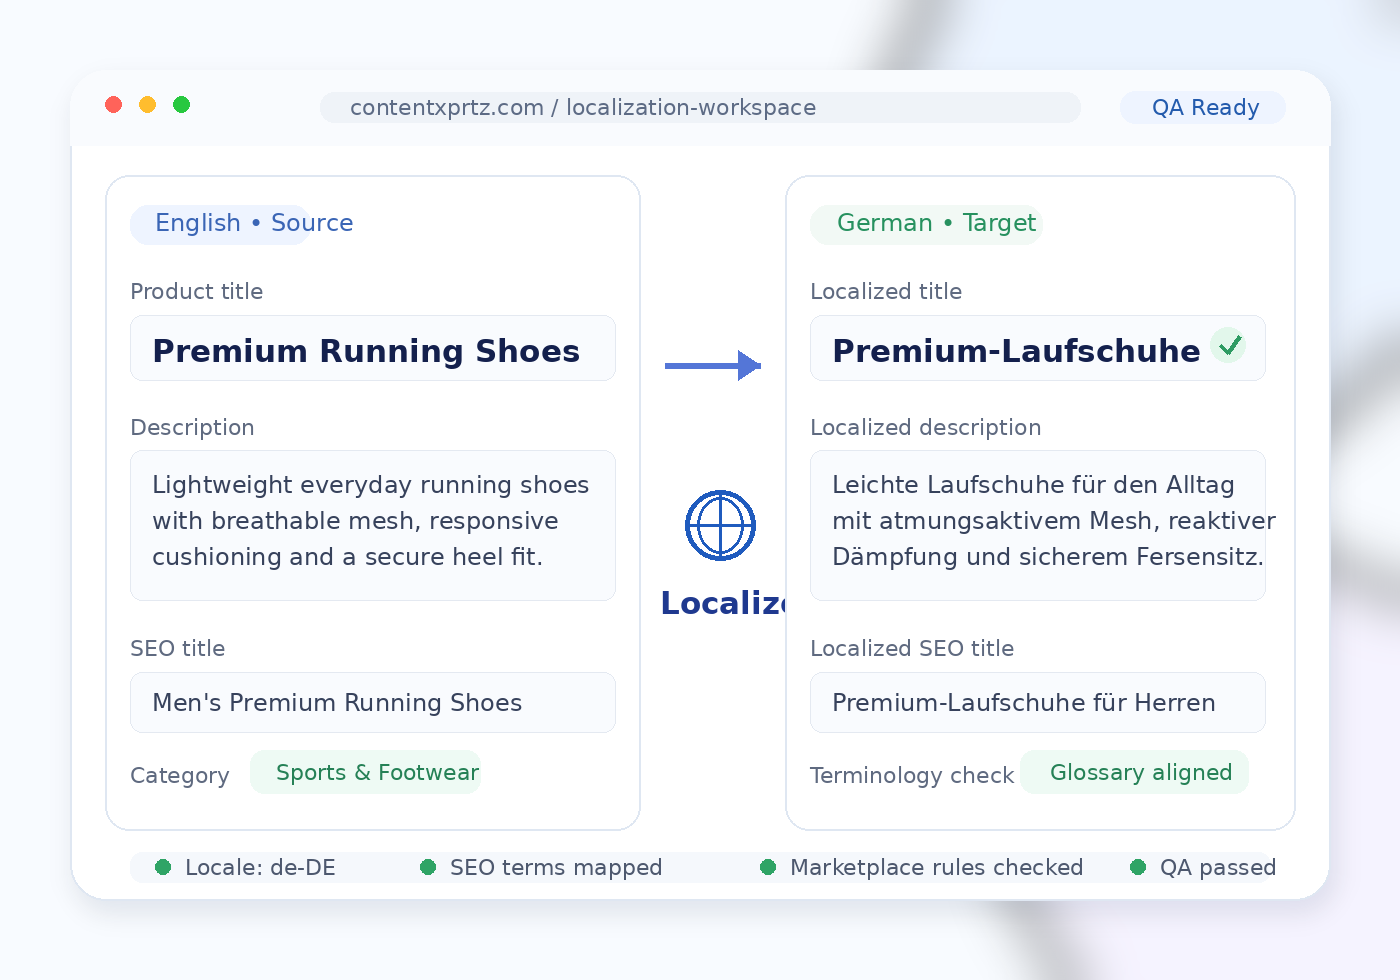Viewport: 1400px width, 980px height.
Task: Click the SEO terms mapped status
Action: click(x=541, y=867)
